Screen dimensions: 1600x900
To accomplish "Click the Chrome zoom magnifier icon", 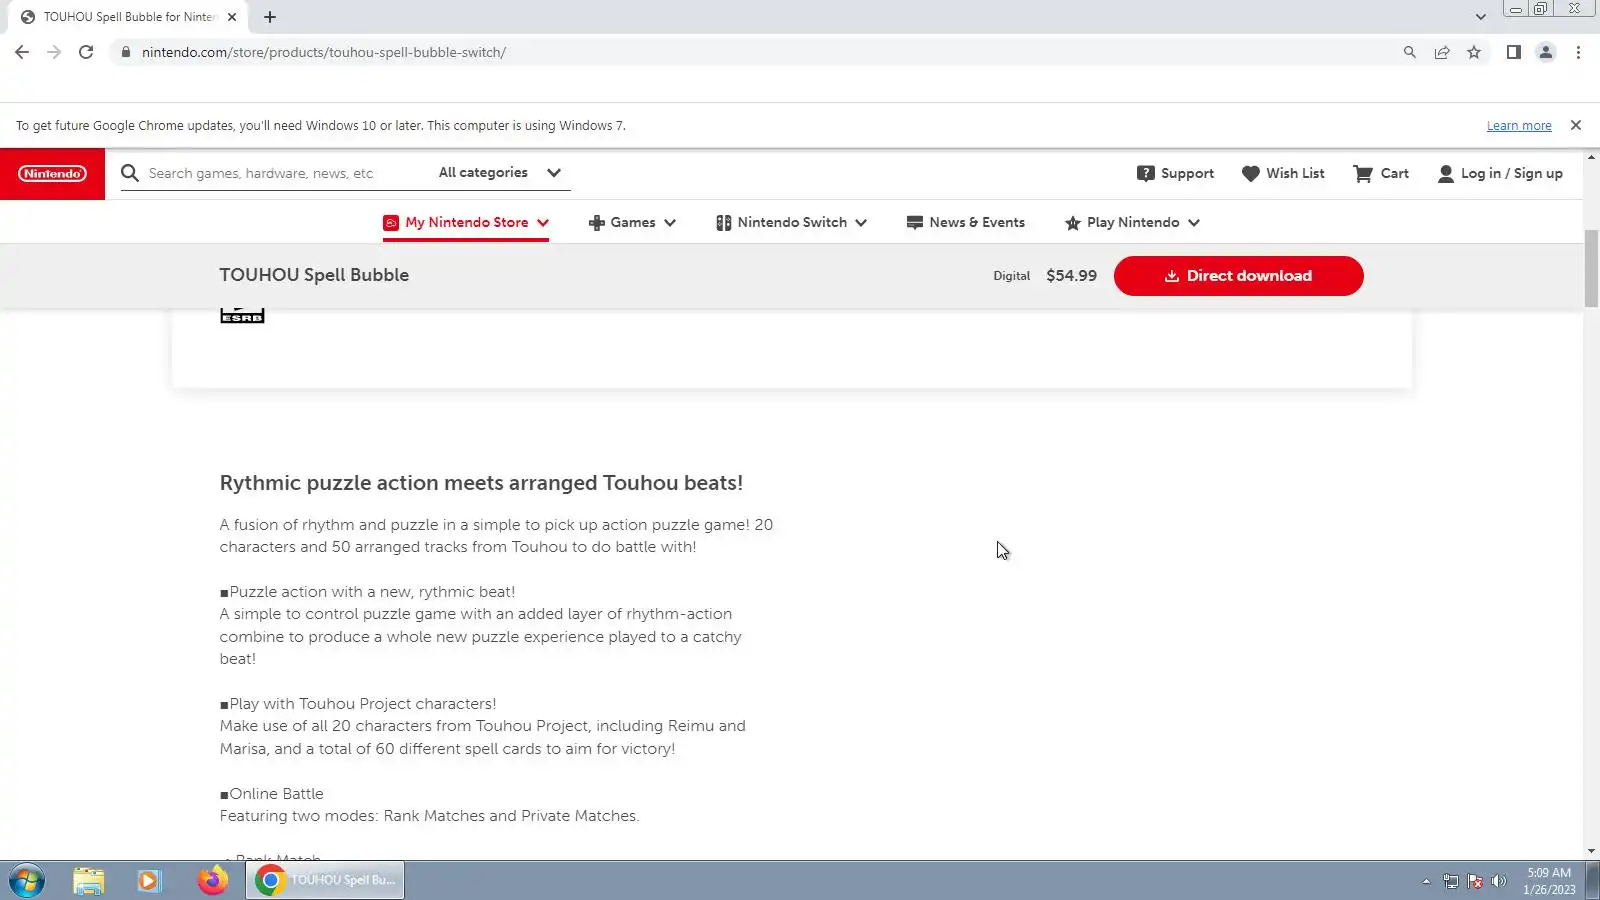I will coord(1410,52).
